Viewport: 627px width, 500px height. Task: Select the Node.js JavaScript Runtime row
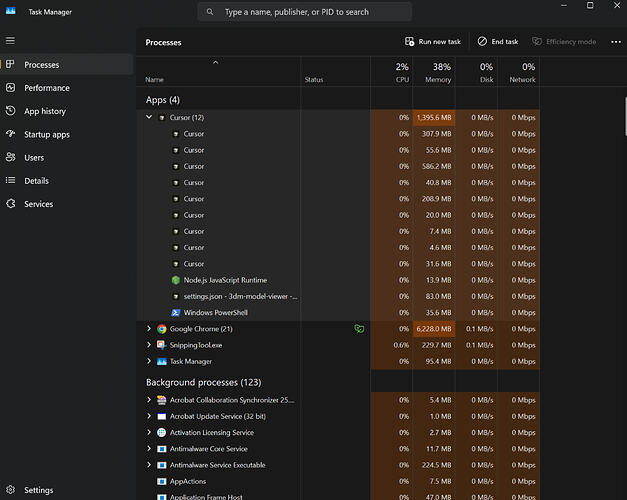(338, 280)
